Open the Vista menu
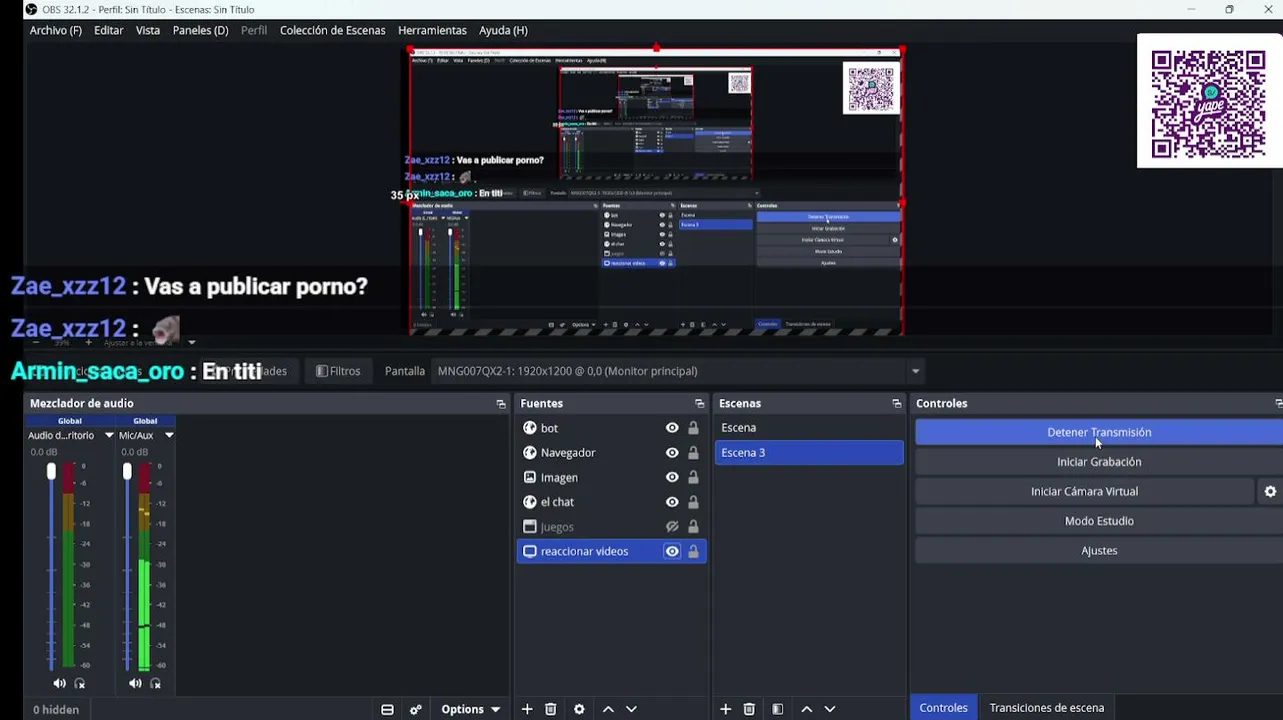This screenshot has width=1283, height=720. pyautogui.click(x=148, y=30)
